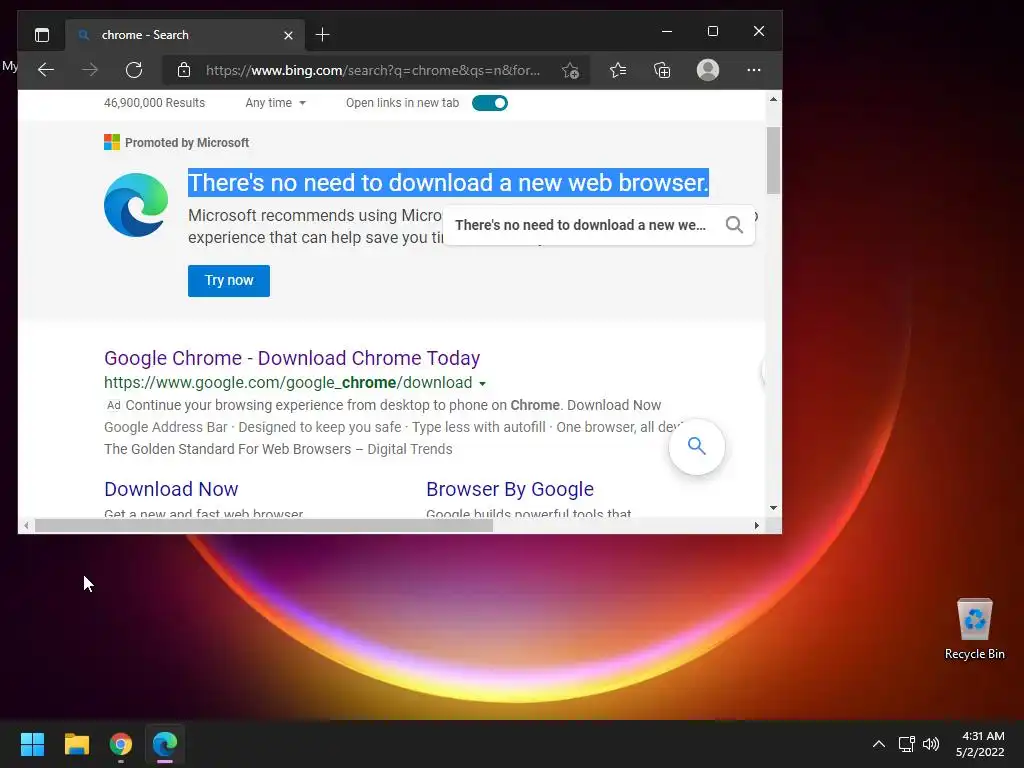Click 'The Golden Standard For Web Browsers' text
This screenshot has height=768, width=1024.
228,449
